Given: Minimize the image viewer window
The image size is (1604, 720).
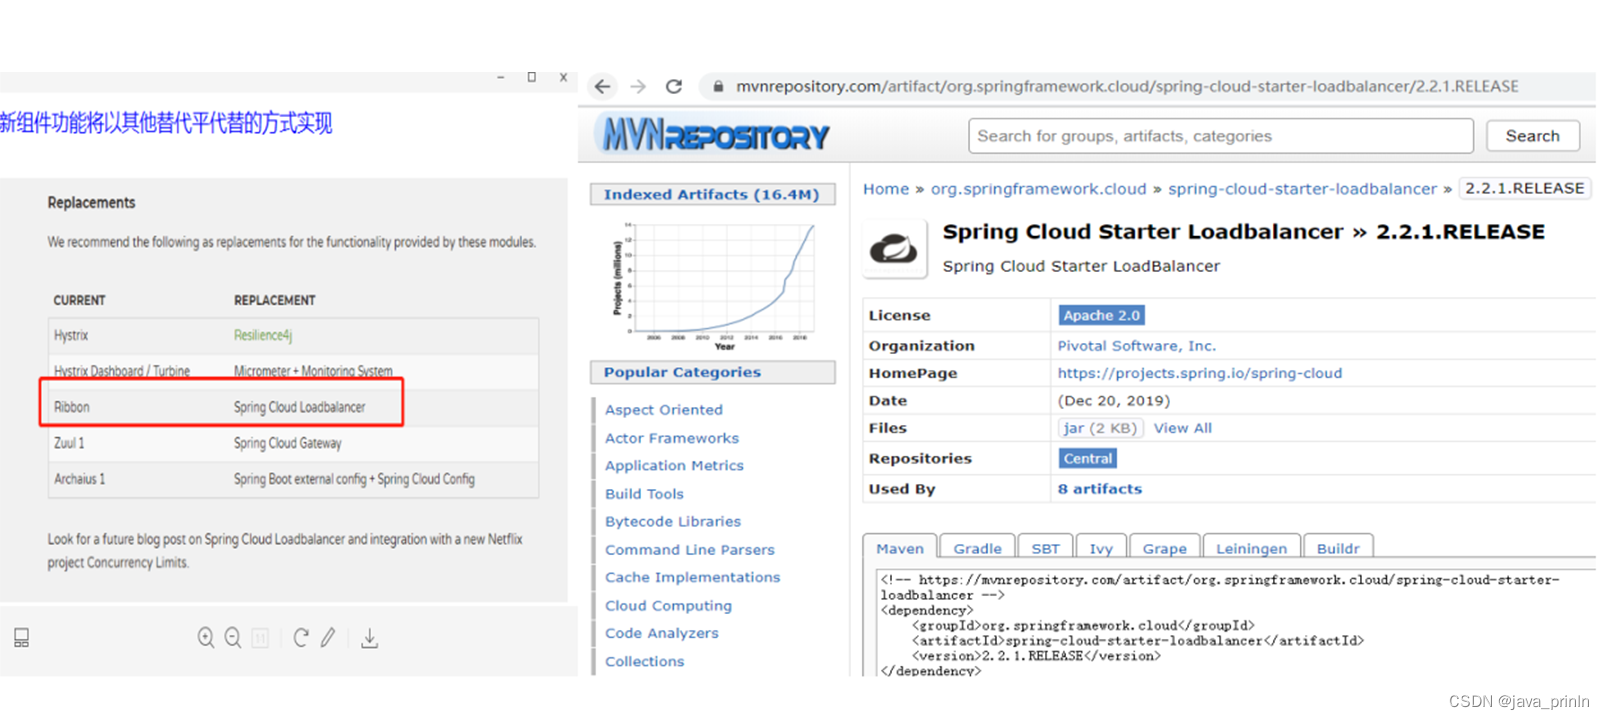Looking at the screenshot, I should point(500,77).
